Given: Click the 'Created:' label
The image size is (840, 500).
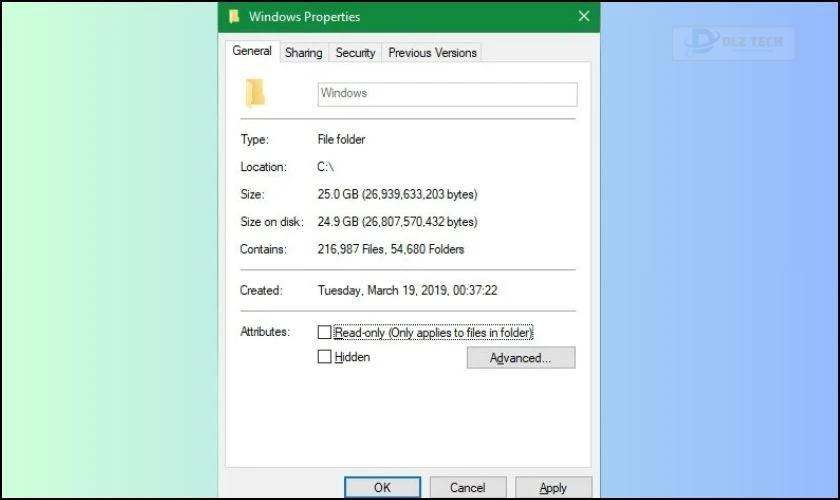Looking at the screenshot, I should [261, 290].
